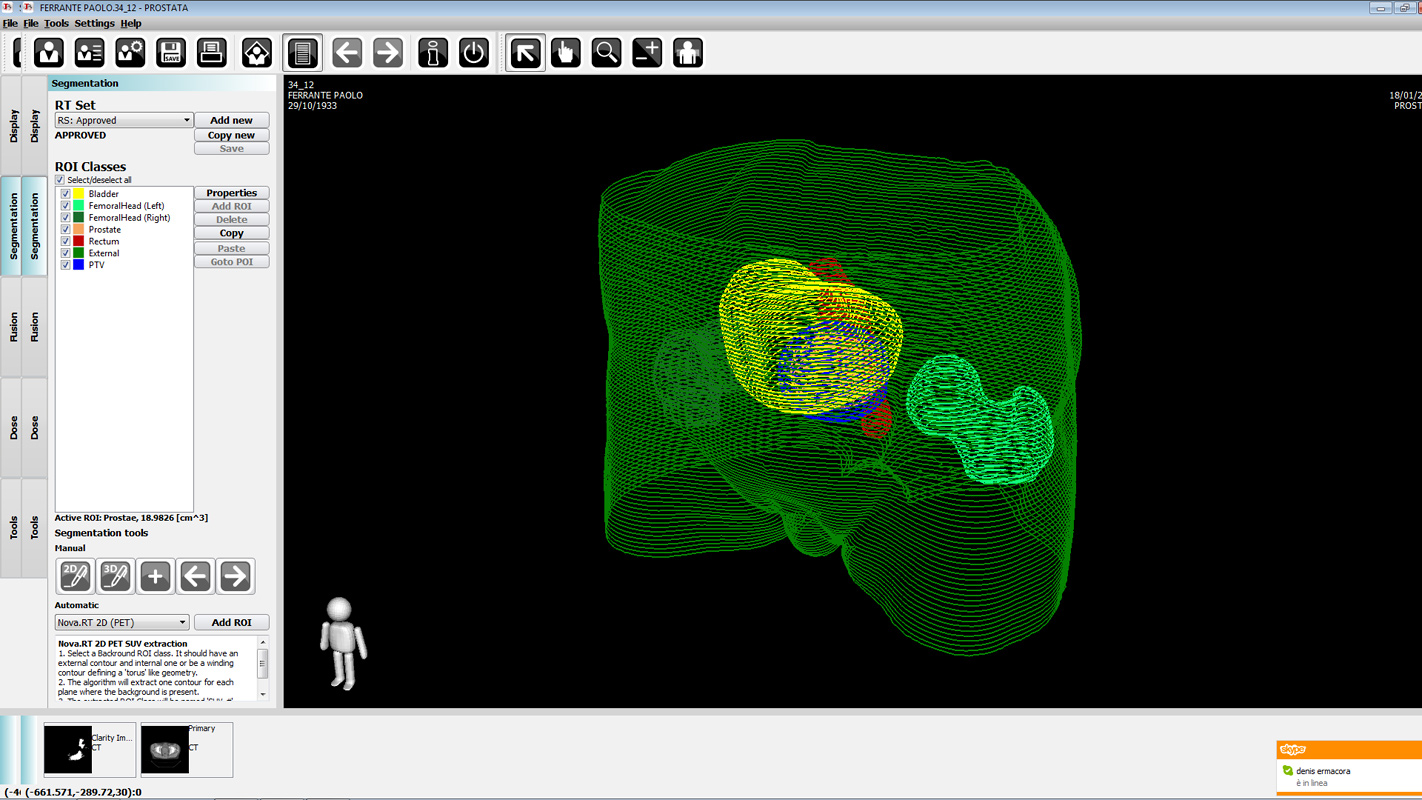
Task: Click the Add new button
Action: (x=231, y=120)
